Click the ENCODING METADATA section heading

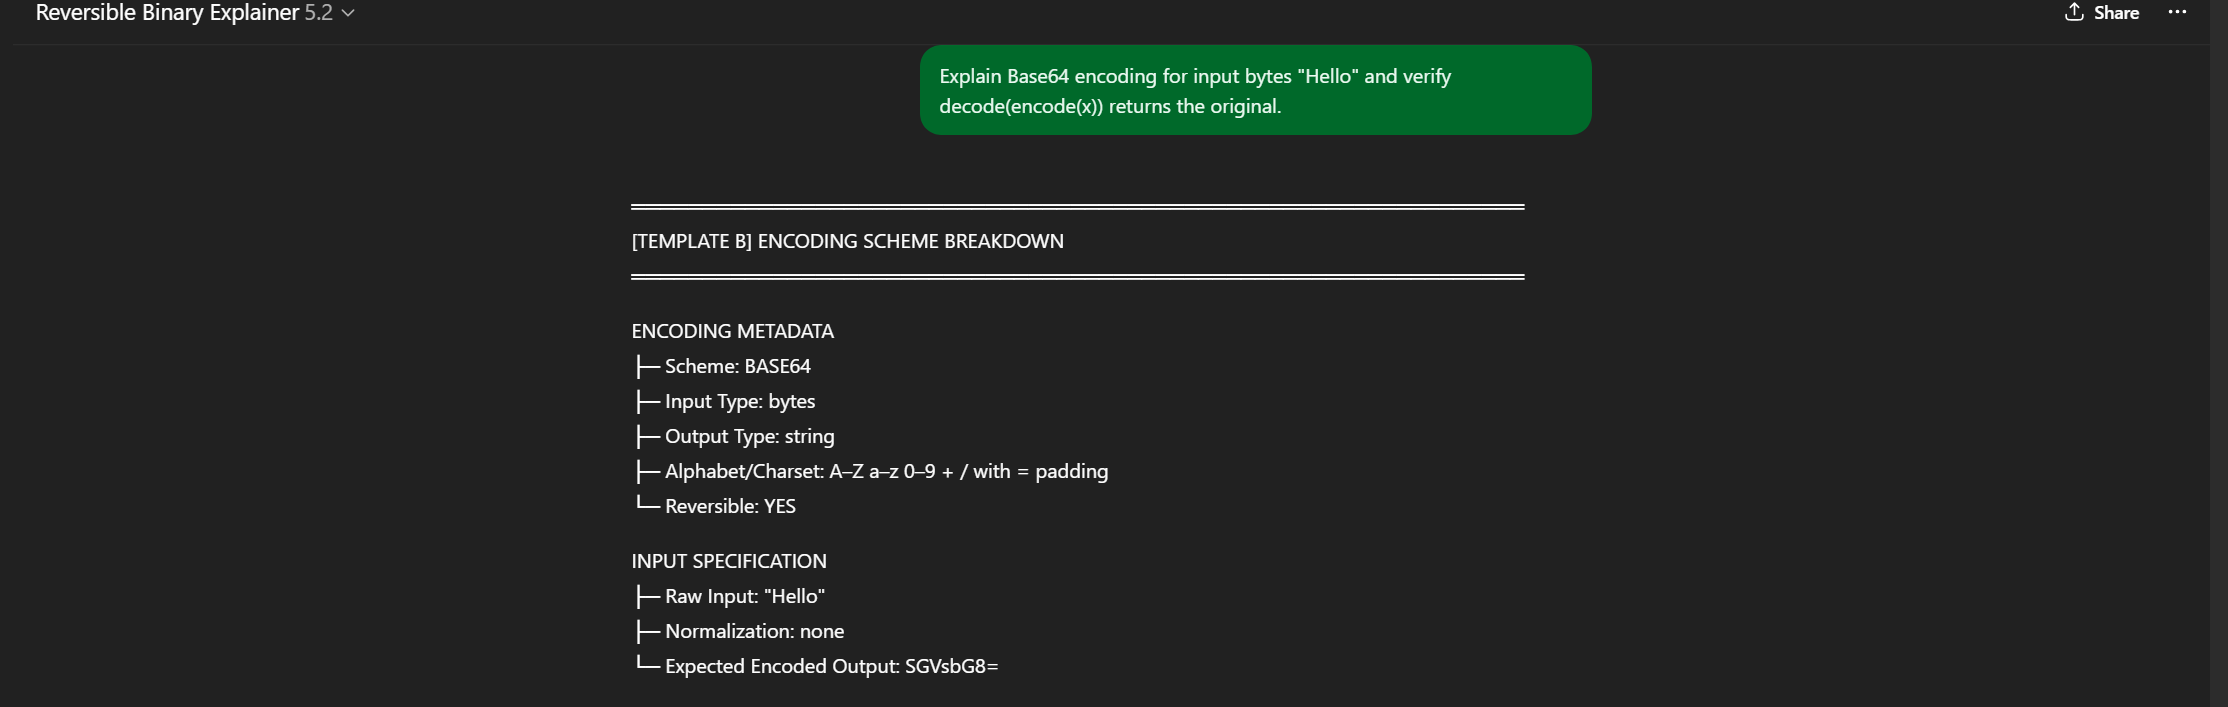(732, 331)
